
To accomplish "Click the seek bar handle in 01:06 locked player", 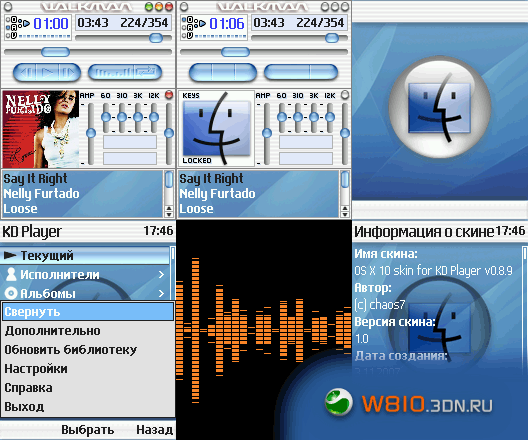I will (x=235, y=52).
